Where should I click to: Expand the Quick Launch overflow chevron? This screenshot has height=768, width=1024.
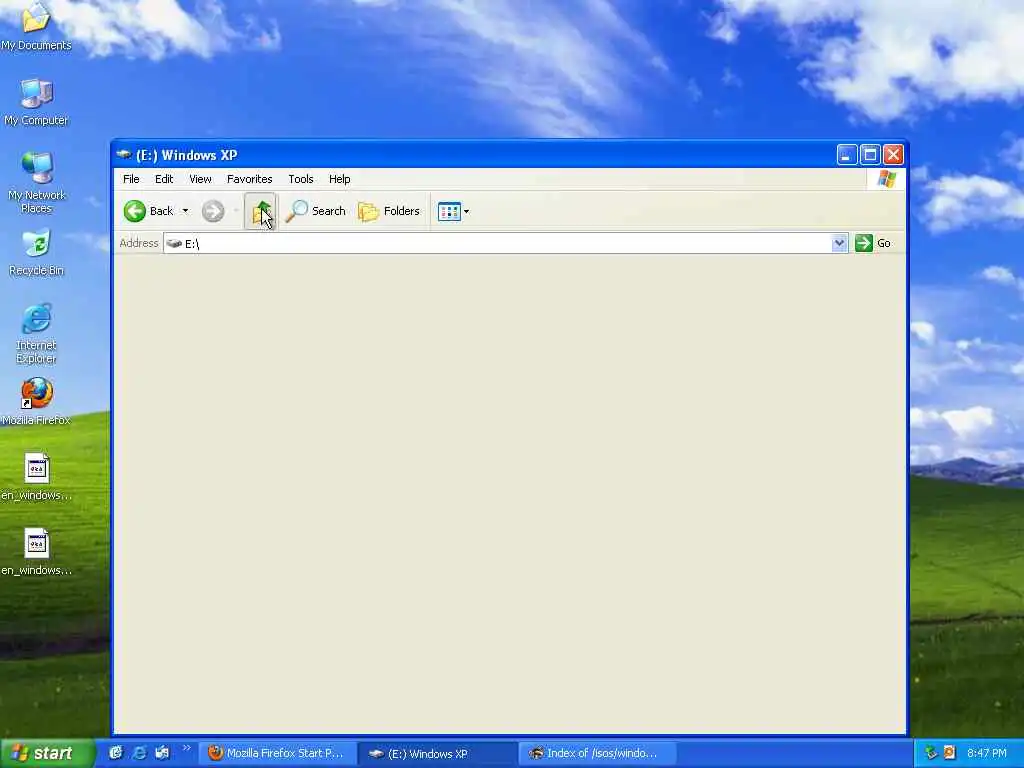pos(186,748)
